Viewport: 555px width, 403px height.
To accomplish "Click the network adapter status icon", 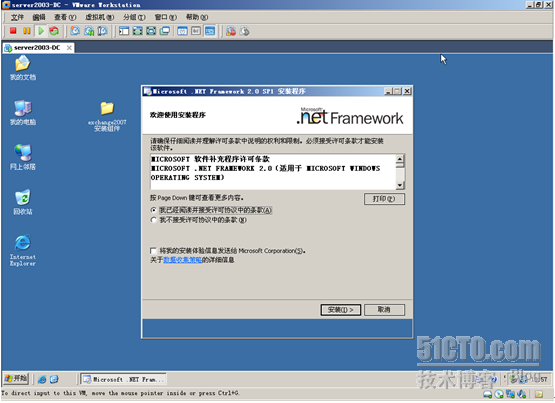I will coord(510,394).
